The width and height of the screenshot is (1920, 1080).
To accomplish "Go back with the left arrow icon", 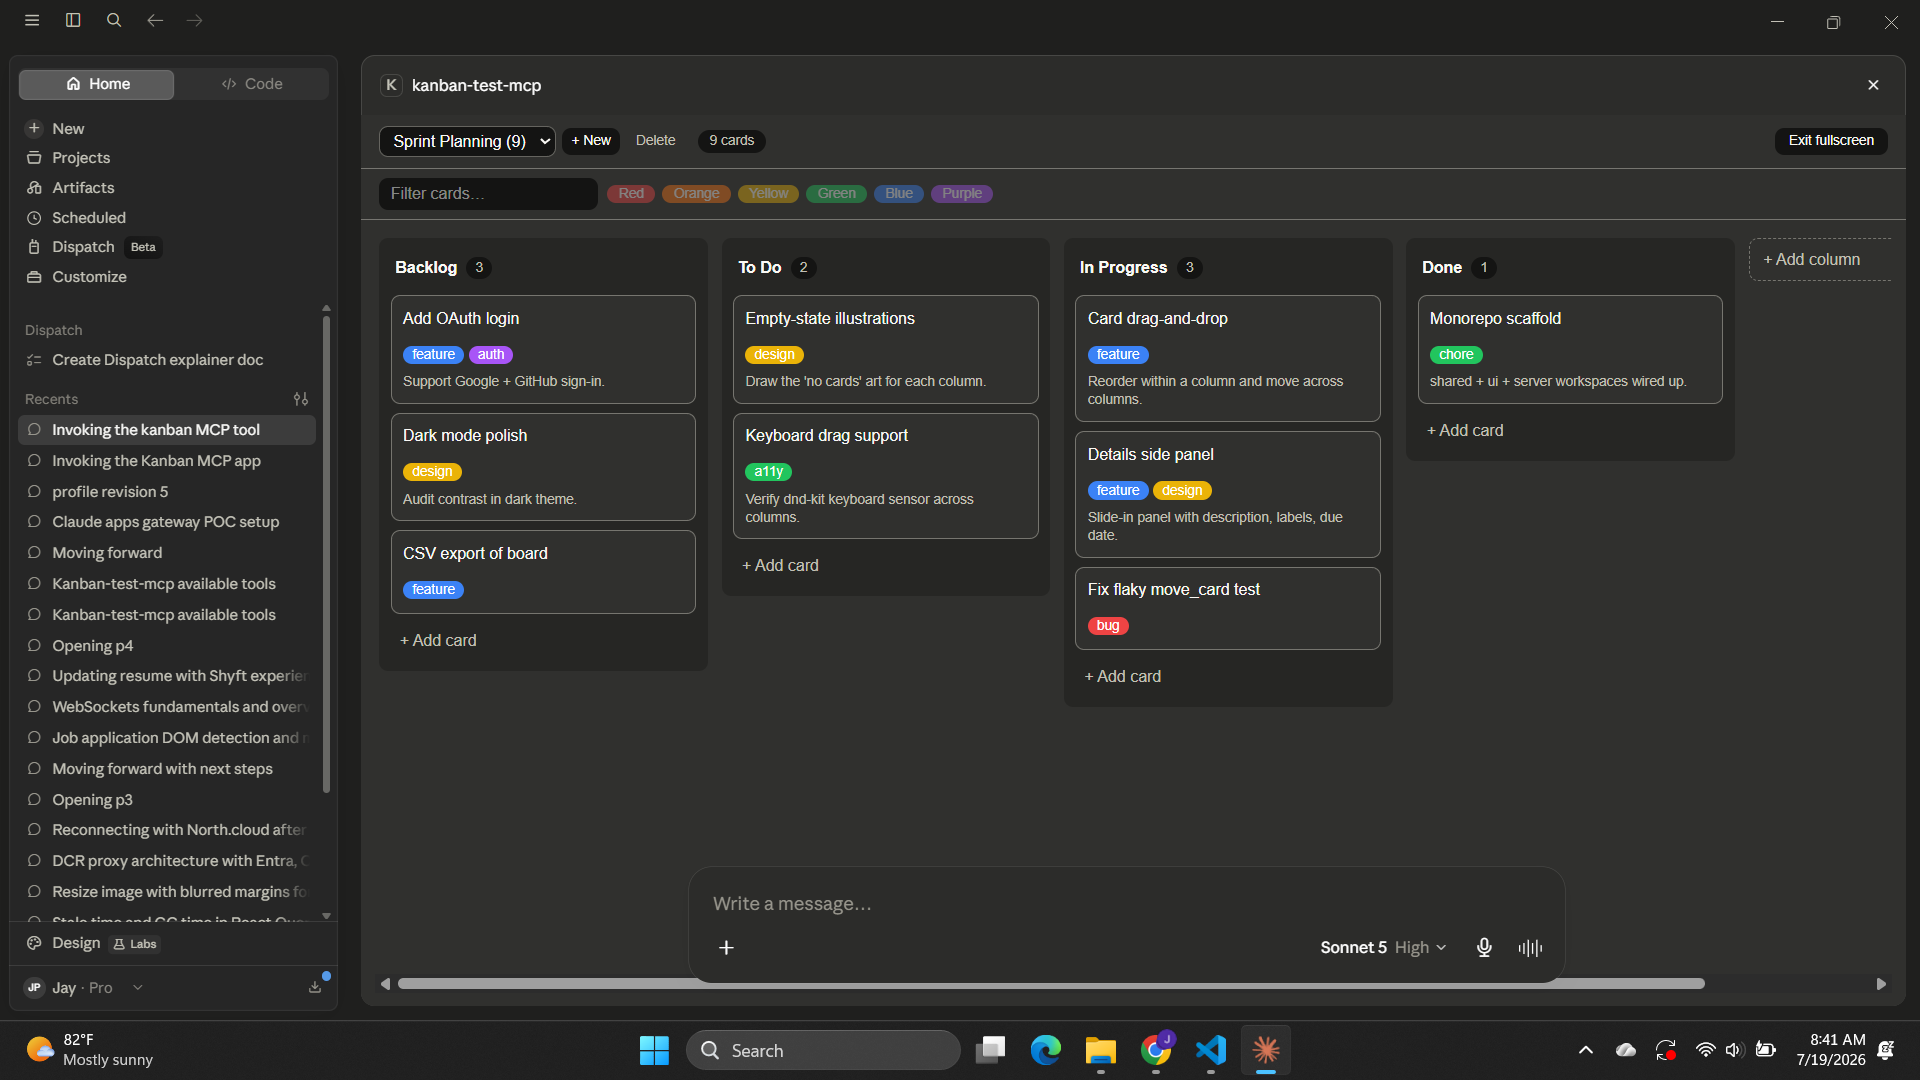I will (x=155, y=20).
